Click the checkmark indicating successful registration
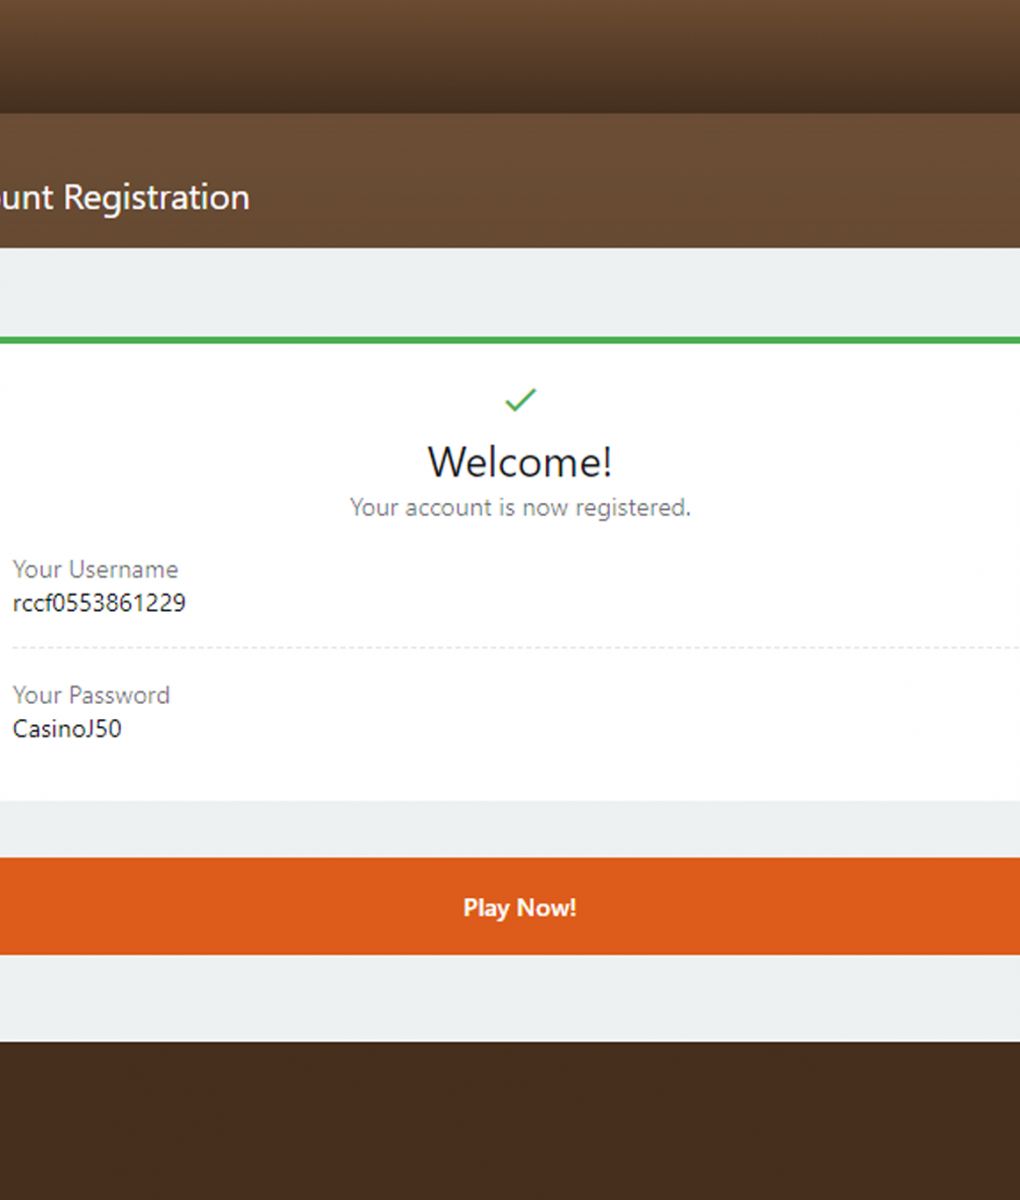The height and width of the screenshot is (1200, 1020). [520, 400]
